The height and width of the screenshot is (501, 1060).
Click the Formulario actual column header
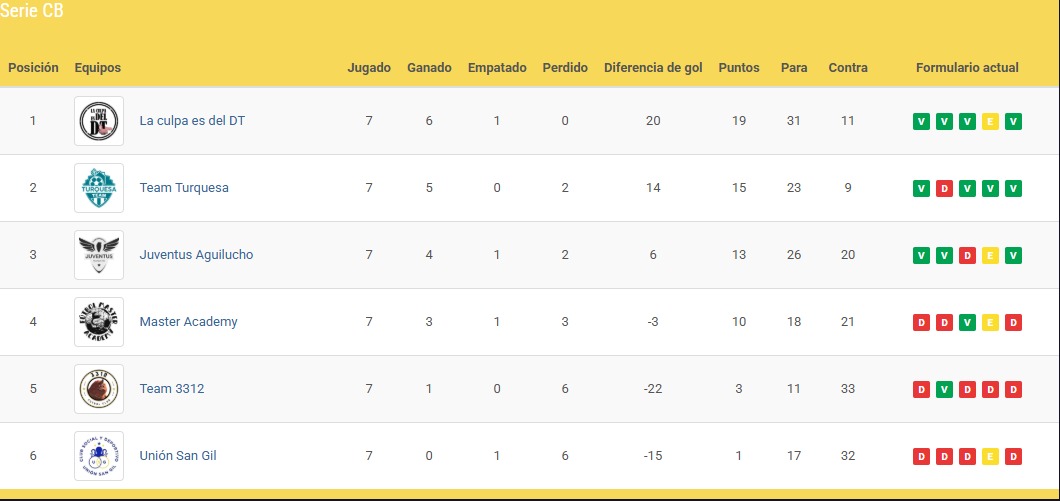pos(967,68)
